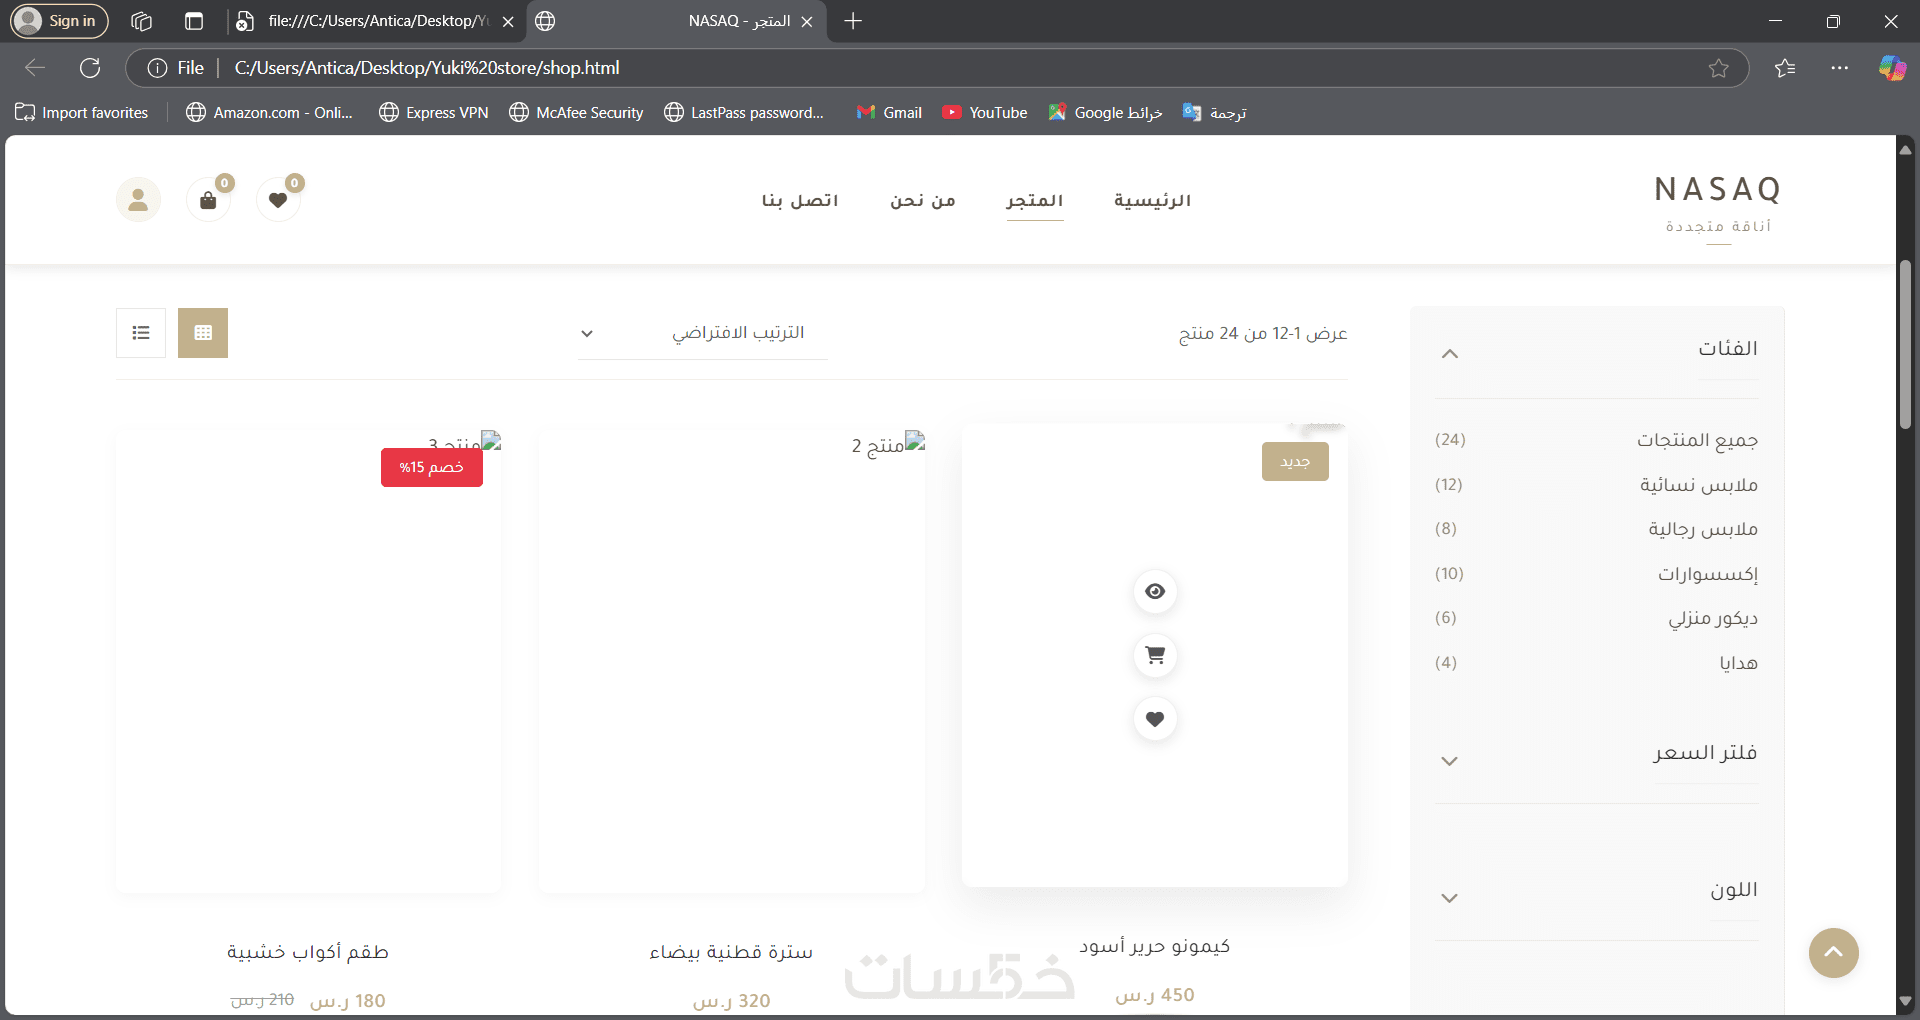Screen dimensions: 1920x1020
Task: Add this page to favorites star
Action: click(1718, 68)
